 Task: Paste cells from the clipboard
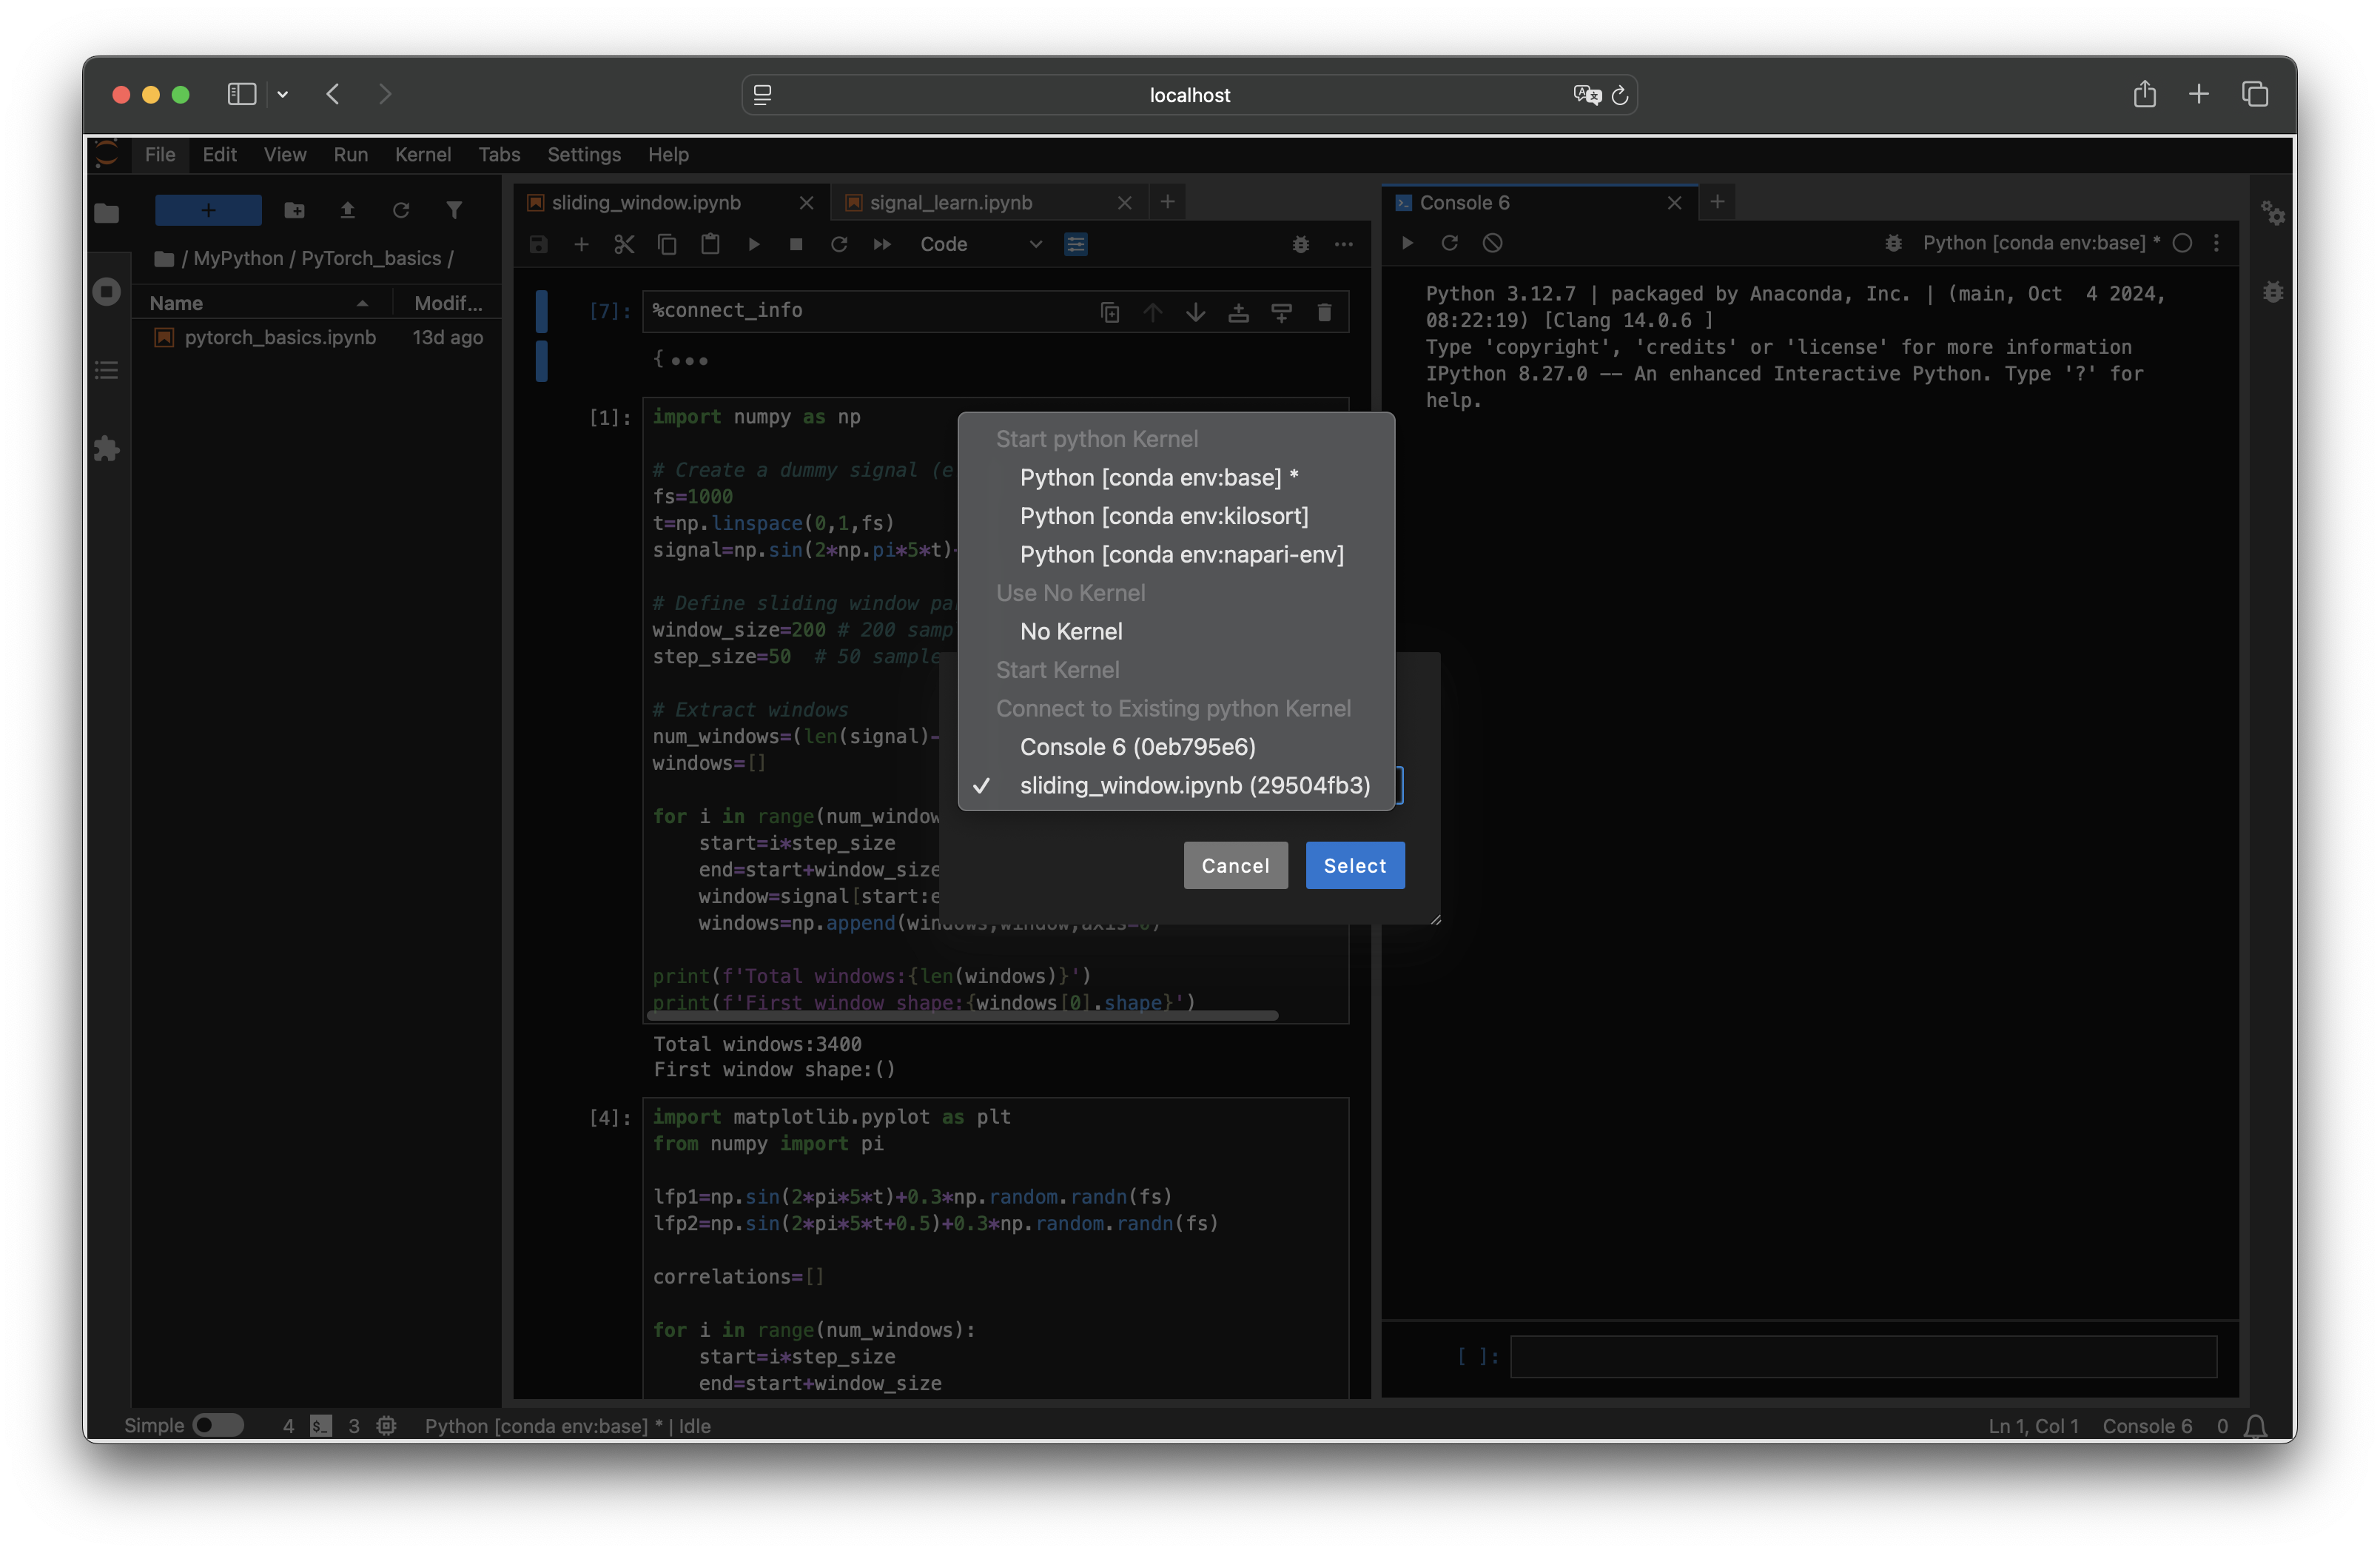pyautogui.click(x=710, y=244)
